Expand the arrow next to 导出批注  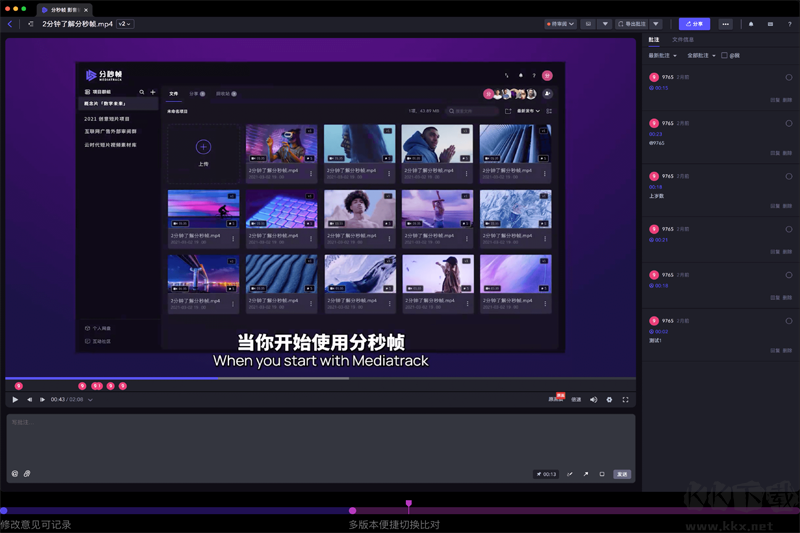[x=656, y=24]
